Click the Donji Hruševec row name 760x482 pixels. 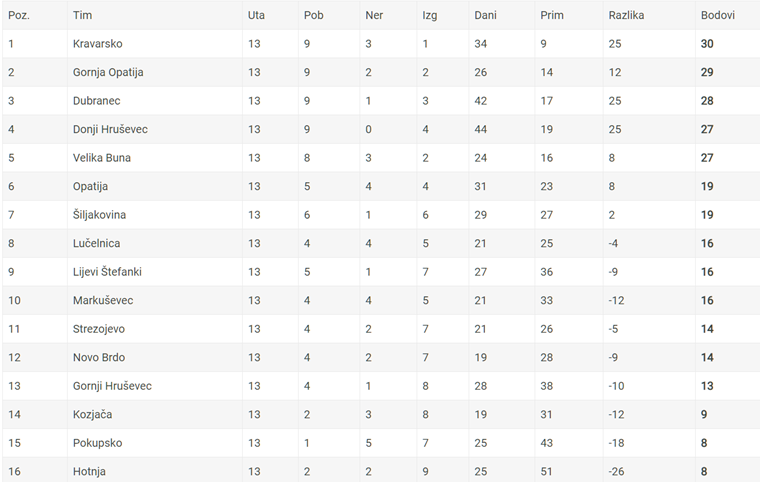[110, 129]
